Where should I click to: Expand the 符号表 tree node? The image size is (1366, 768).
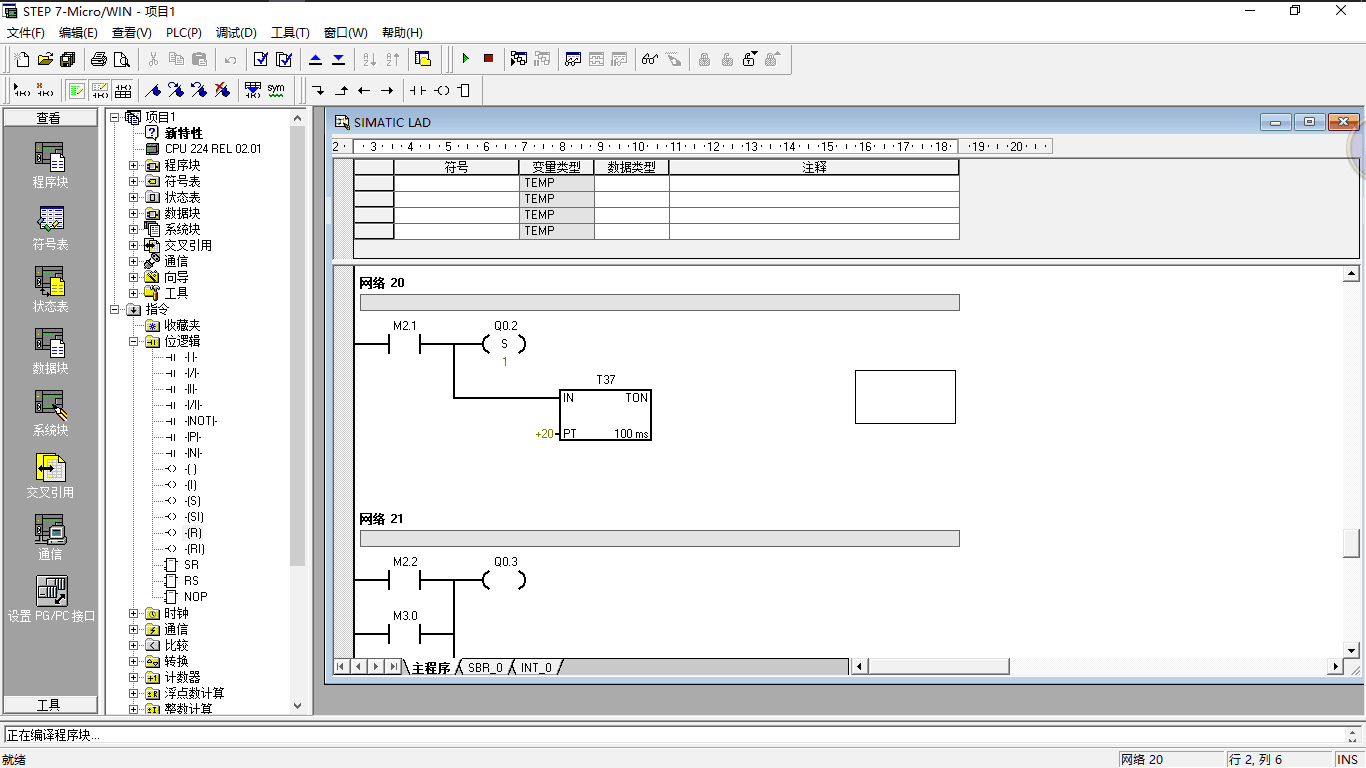pos(134,181)
